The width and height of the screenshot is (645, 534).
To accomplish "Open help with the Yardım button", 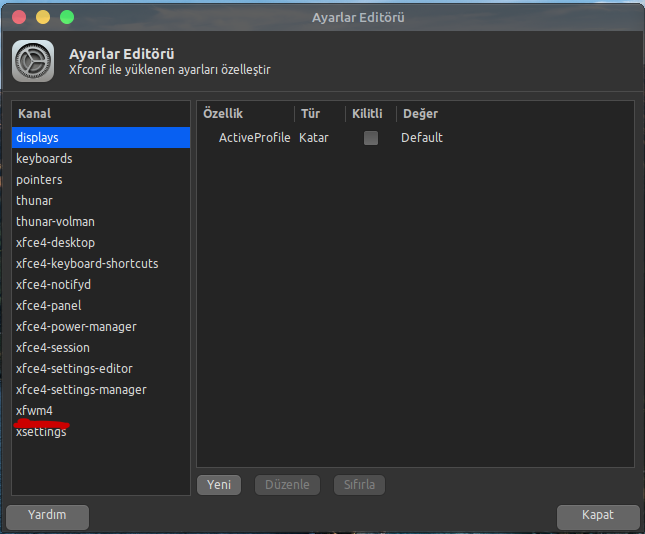I will tap(47, 517).
